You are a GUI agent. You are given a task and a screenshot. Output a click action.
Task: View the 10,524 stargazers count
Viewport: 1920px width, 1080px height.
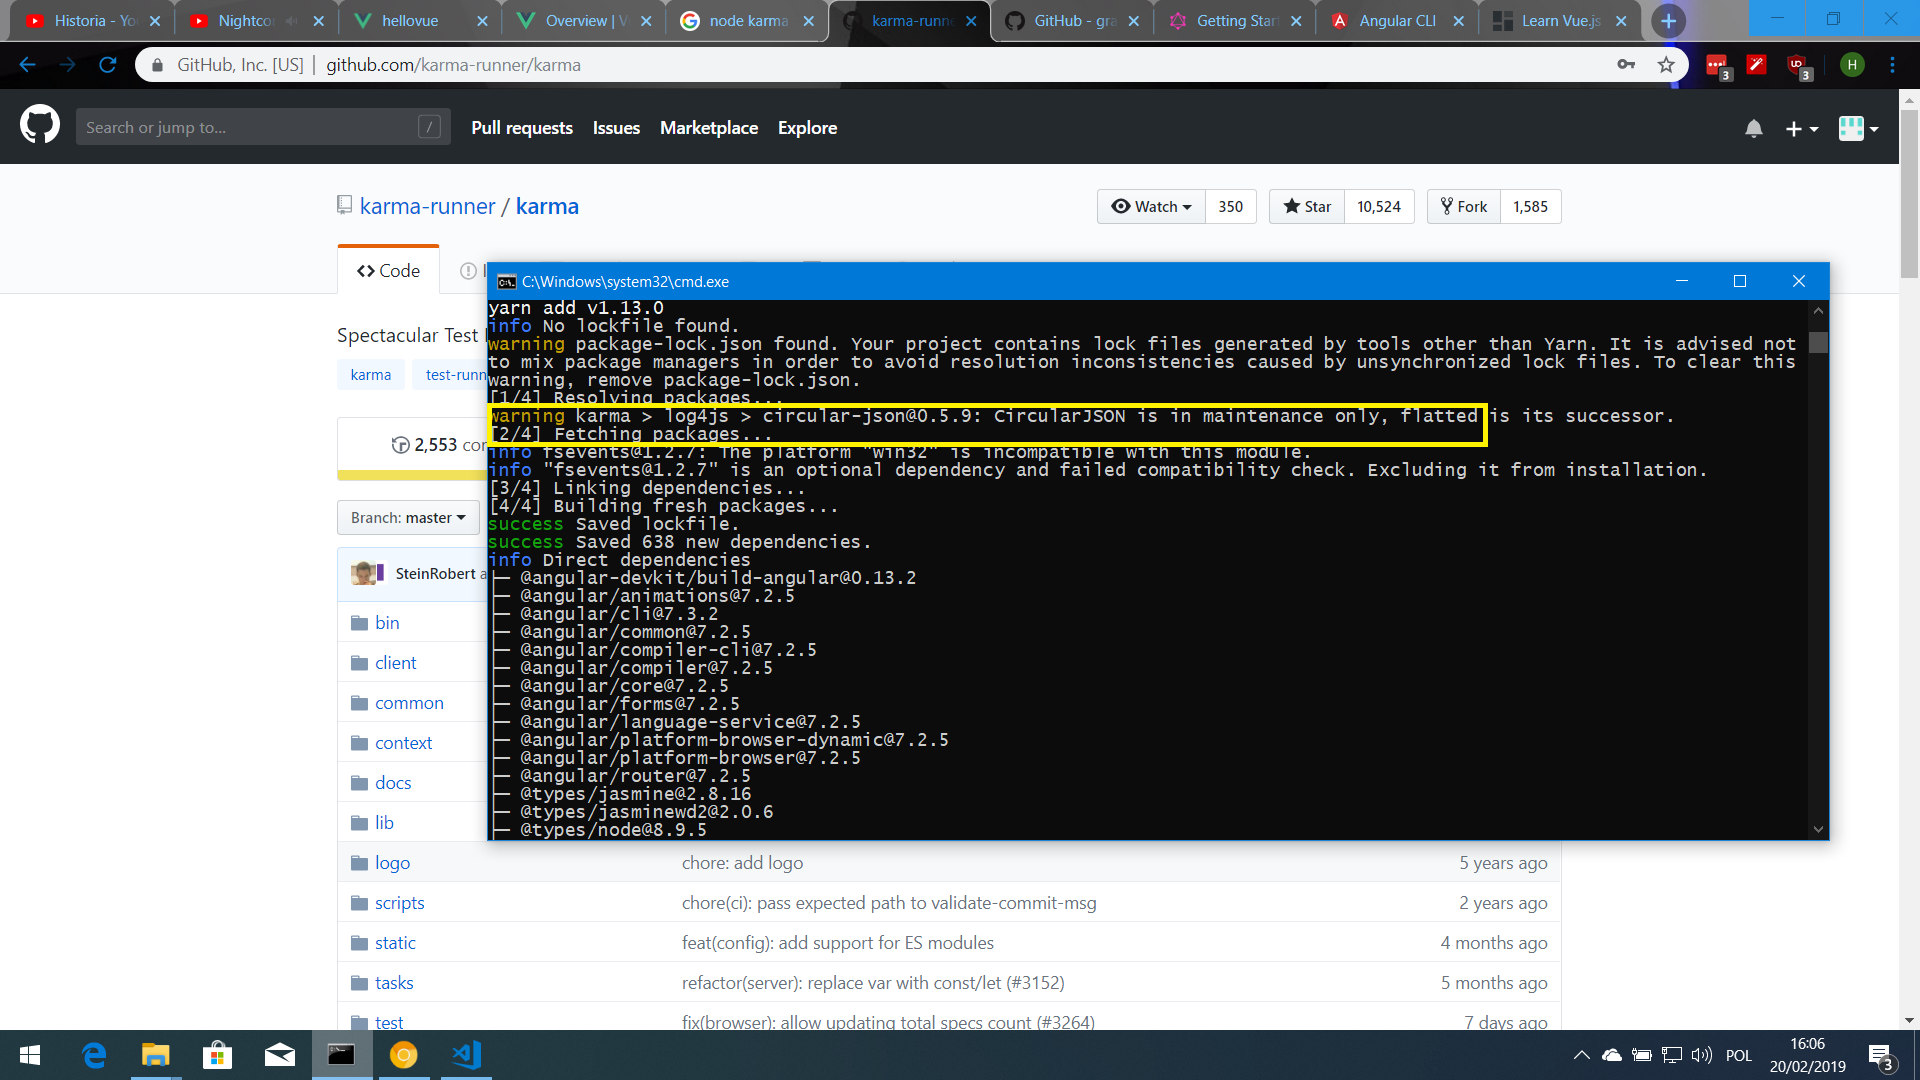(x=1379, y=206)
